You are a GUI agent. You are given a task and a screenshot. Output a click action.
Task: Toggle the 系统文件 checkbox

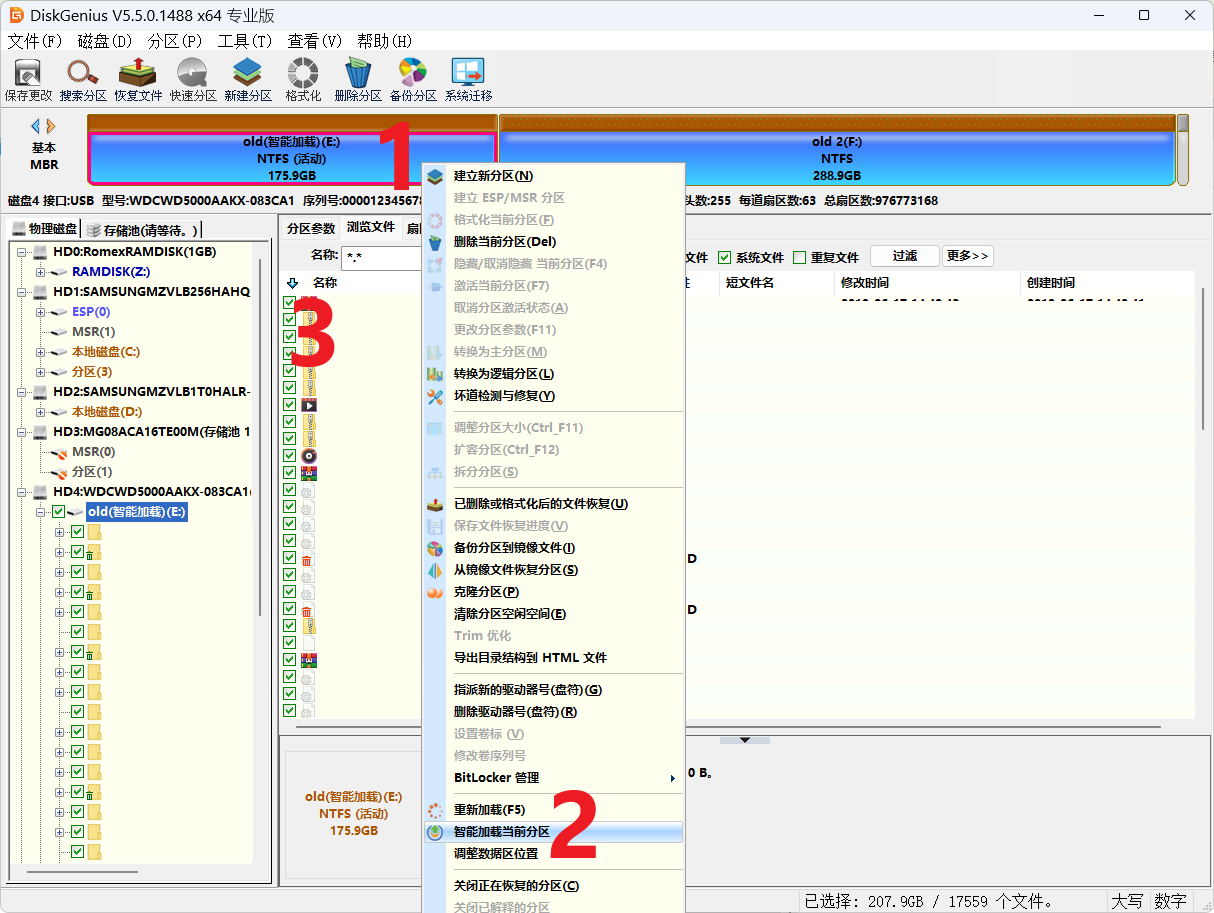click(x=725, y=257)
